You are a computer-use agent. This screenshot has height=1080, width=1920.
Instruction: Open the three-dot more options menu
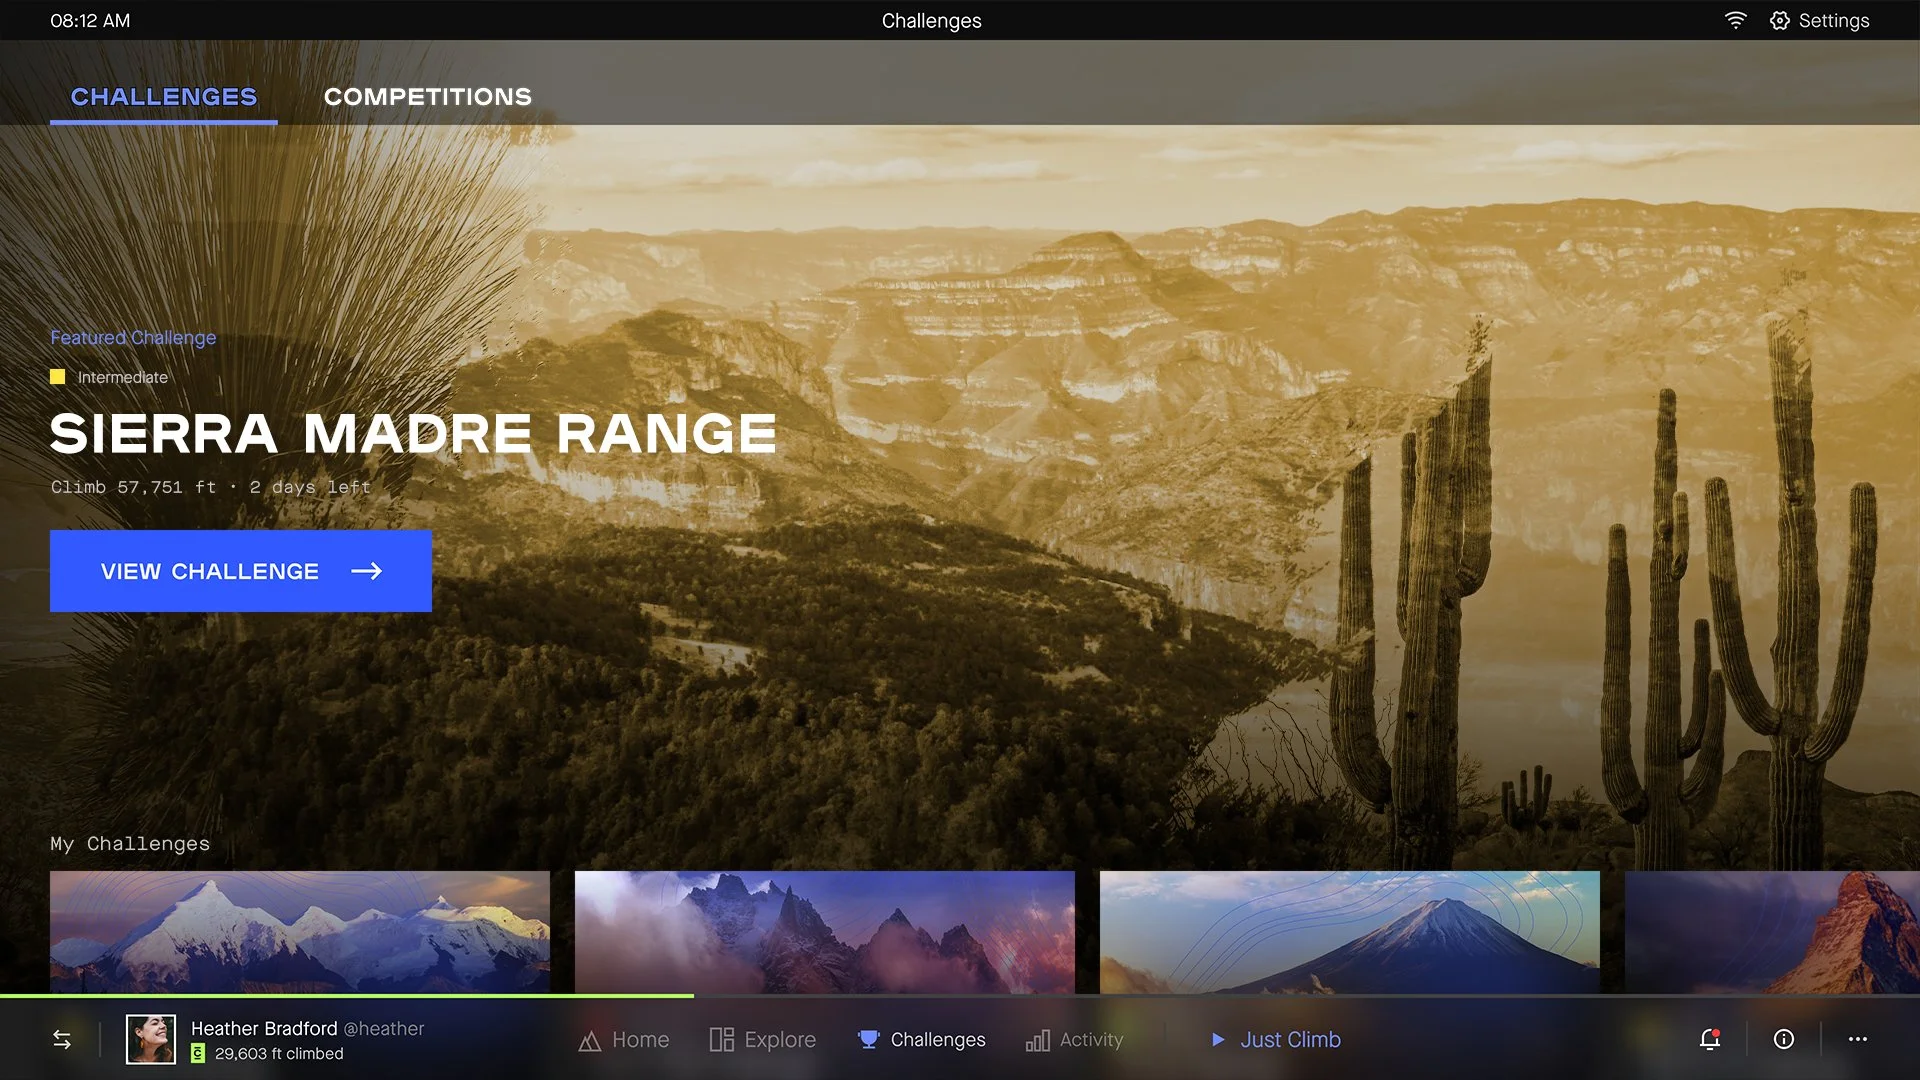[1858, 1040]
